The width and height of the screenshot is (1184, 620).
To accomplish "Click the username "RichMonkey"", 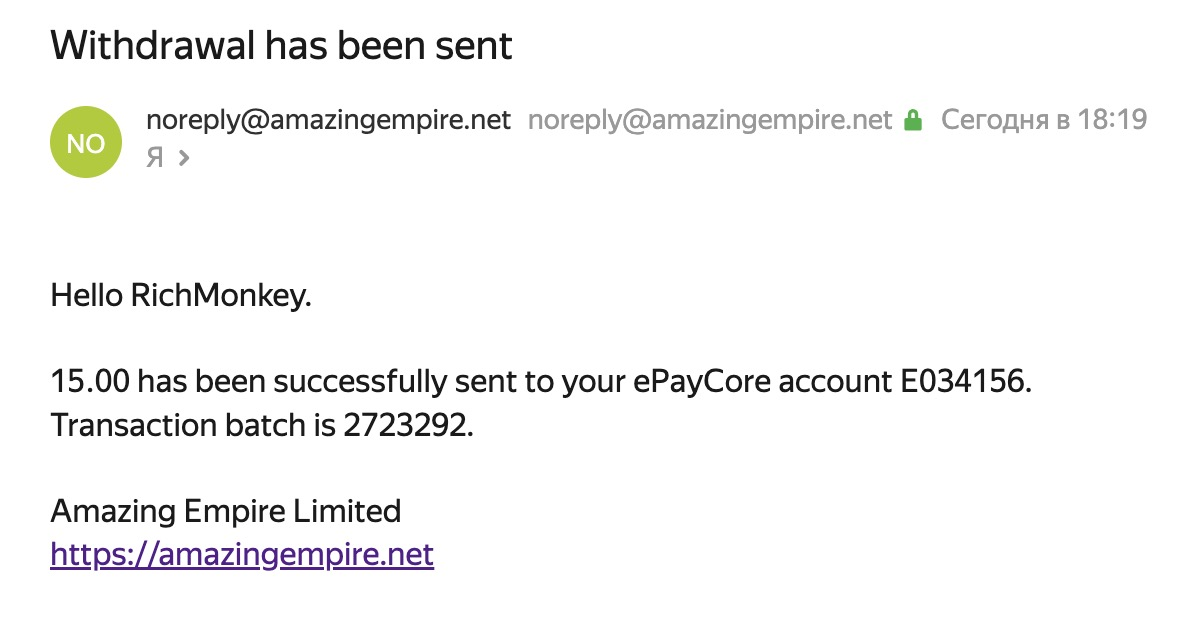I will [x=221, y=297].
